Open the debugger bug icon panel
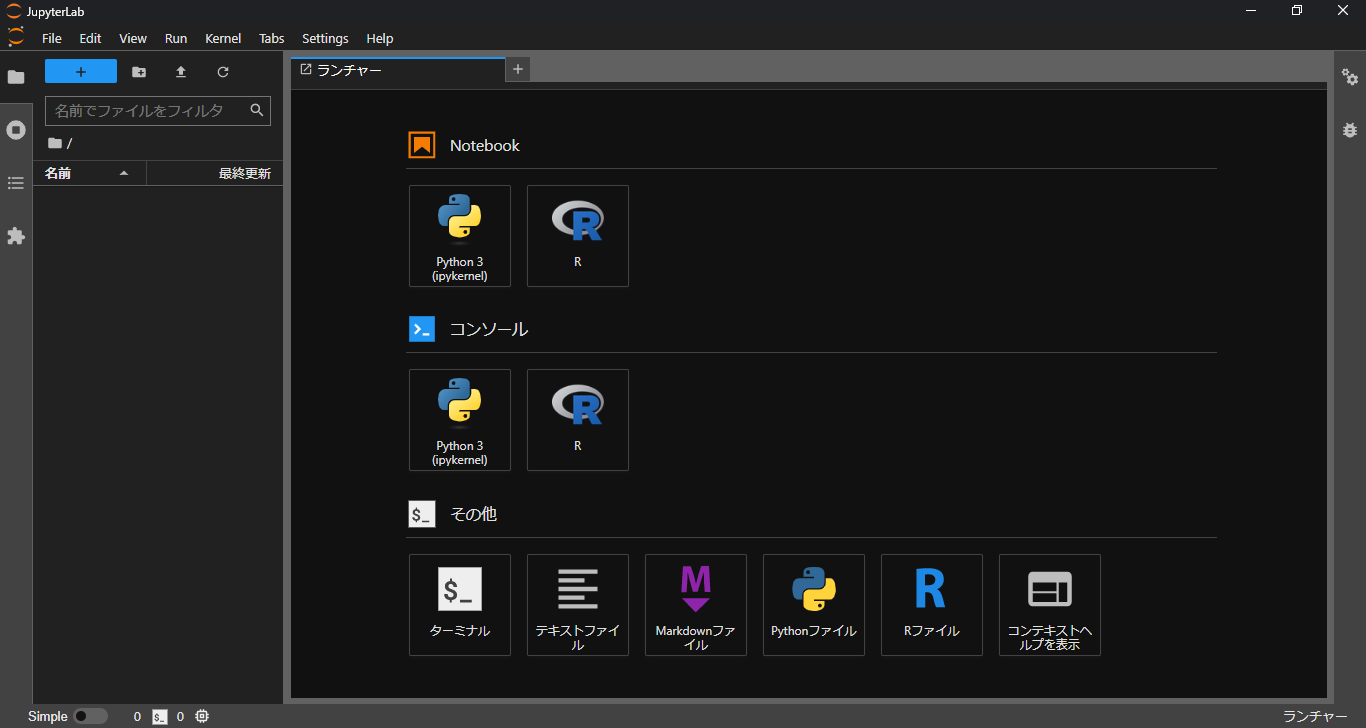The width and height of the screenshot is (1366, 728). [1350, 130]
